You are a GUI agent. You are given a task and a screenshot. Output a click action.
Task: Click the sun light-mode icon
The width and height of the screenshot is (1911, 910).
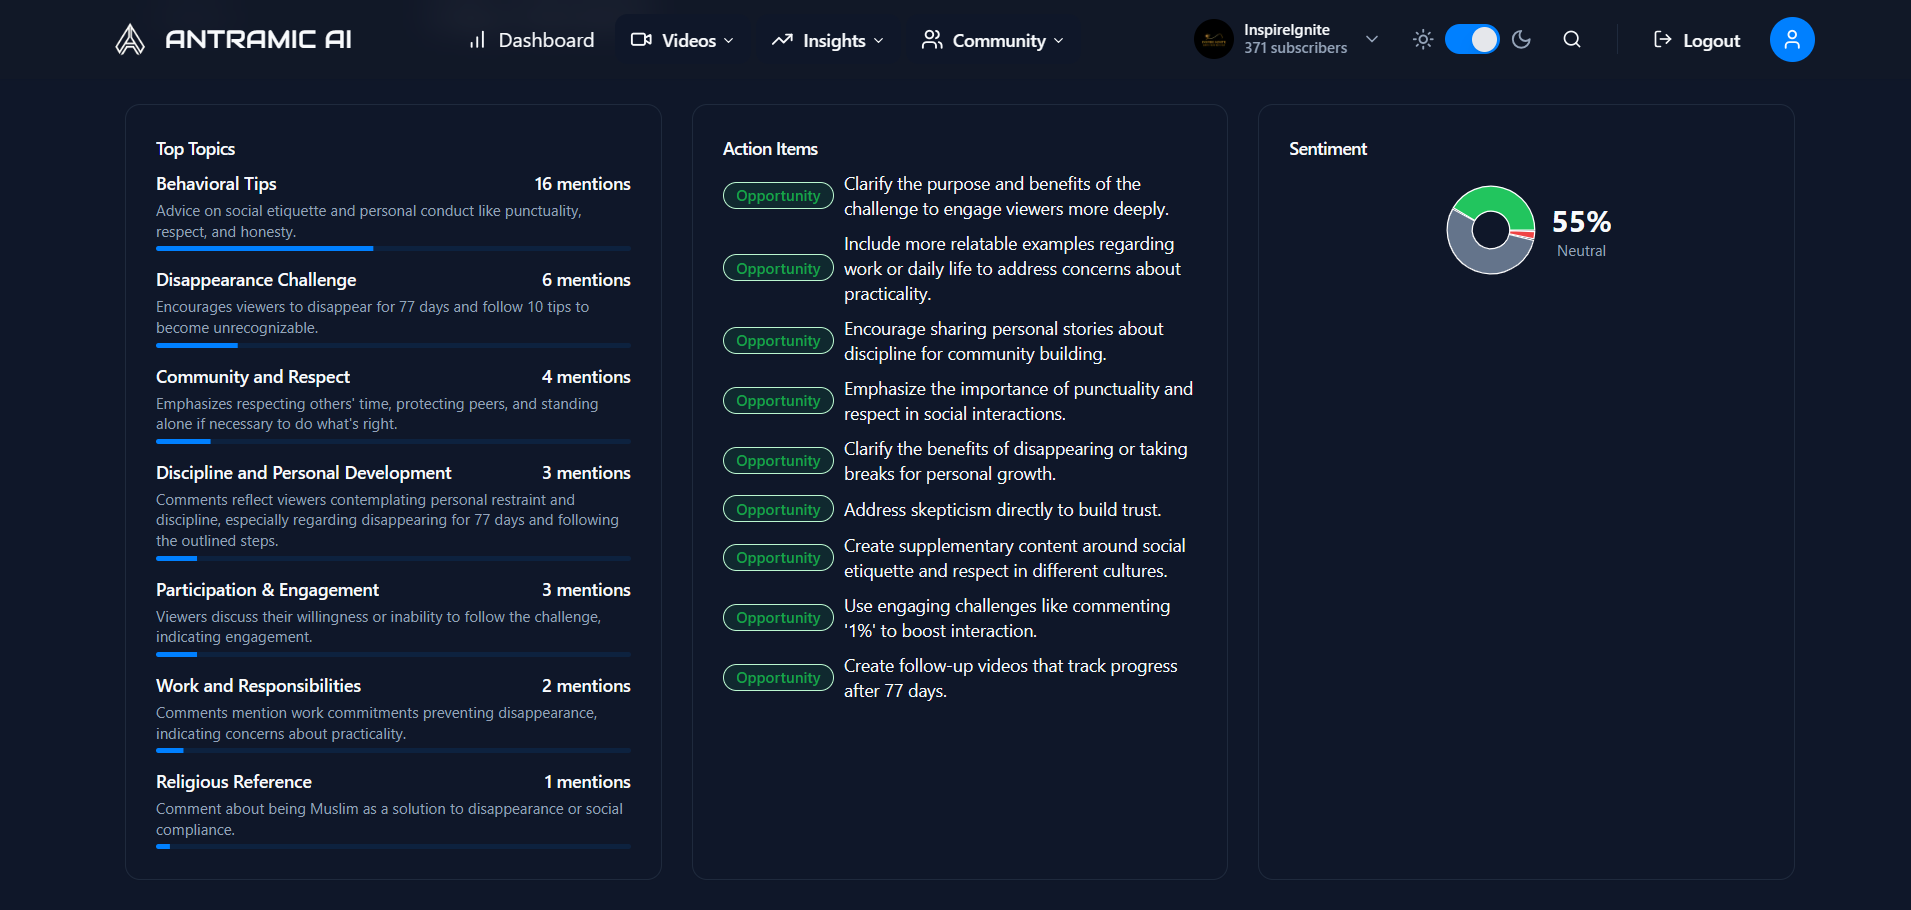point(1422,40)
